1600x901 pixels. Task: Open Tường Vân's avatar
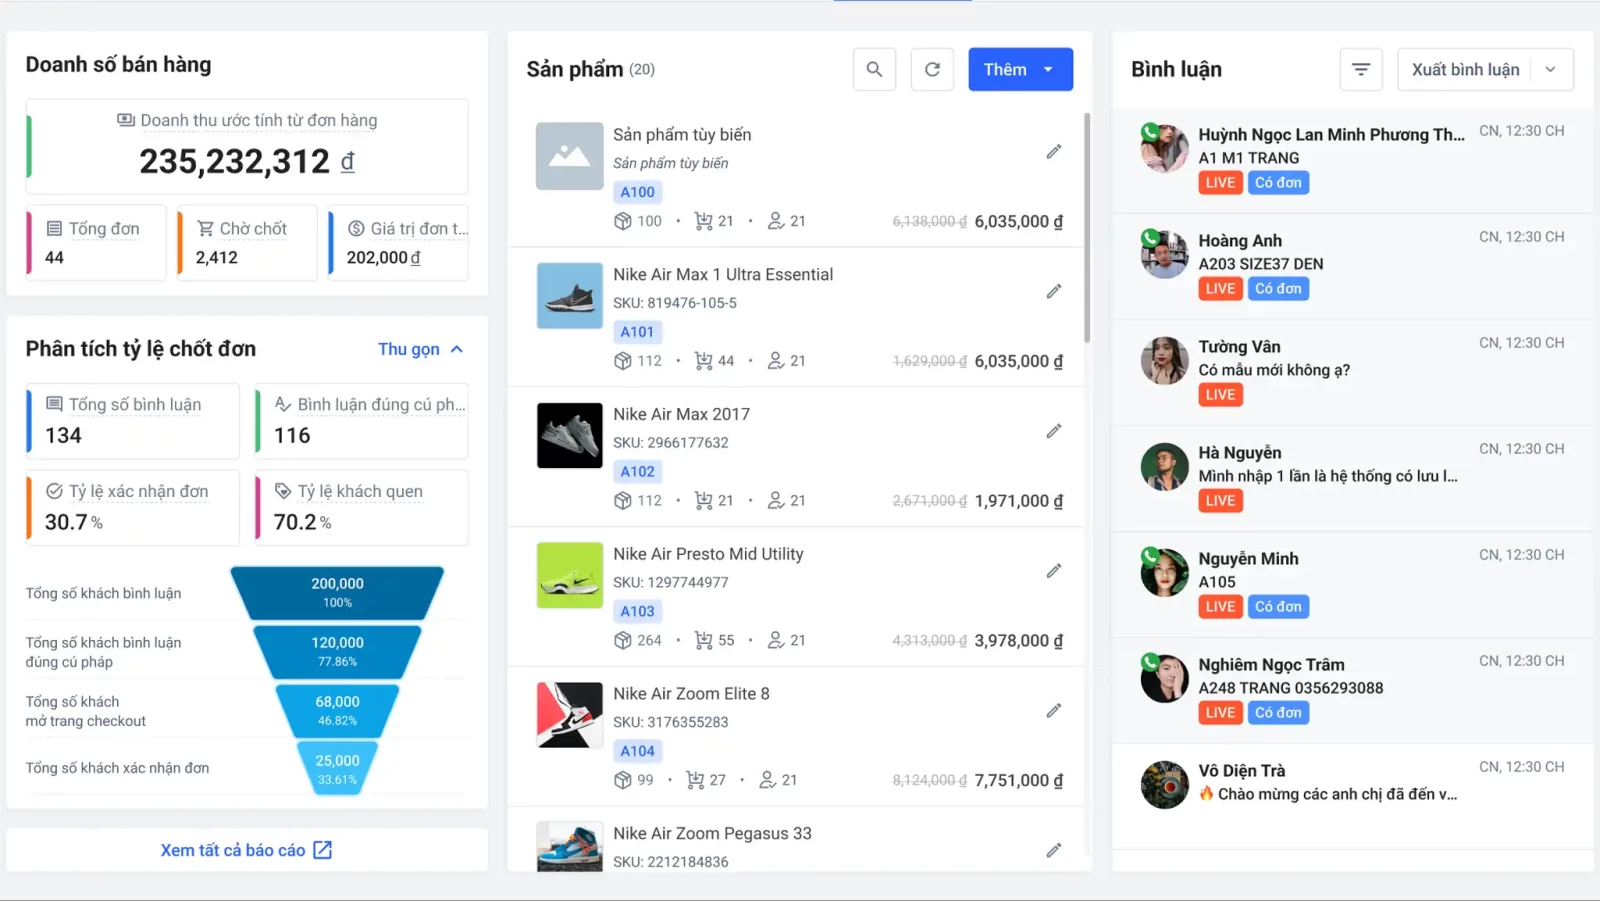pyautogui.click(x=1165, y=361)
